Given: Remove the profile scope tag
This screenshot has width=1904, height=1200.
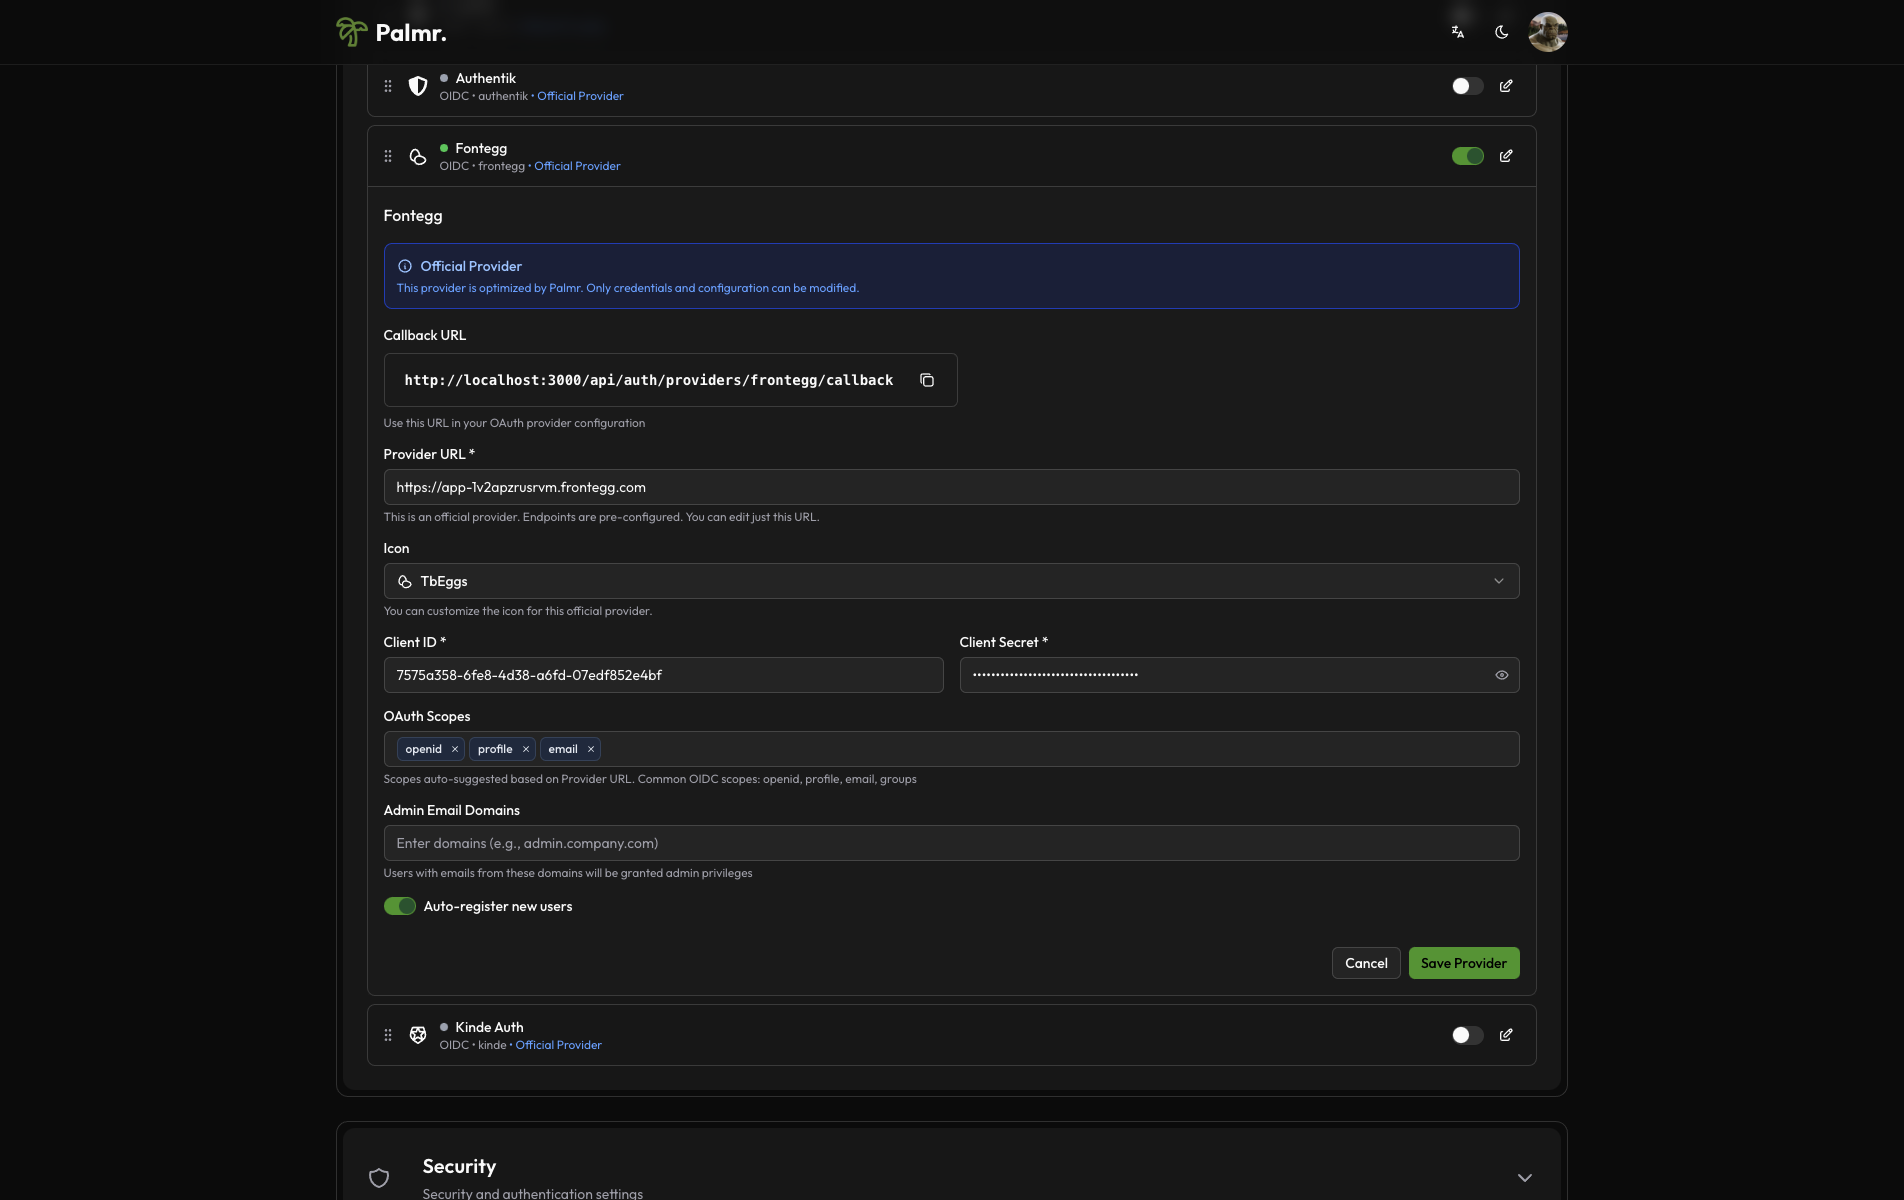Looking at the screenshot, I should (526, 749).
